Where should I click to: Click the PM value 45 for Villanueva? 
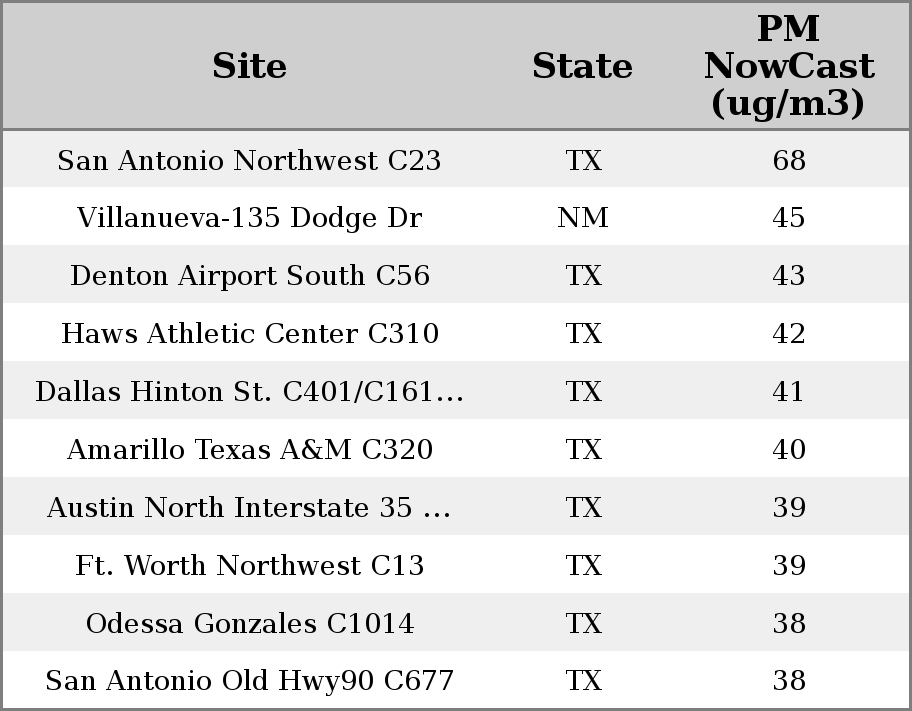pyautogui.click(x=789, y=218)
